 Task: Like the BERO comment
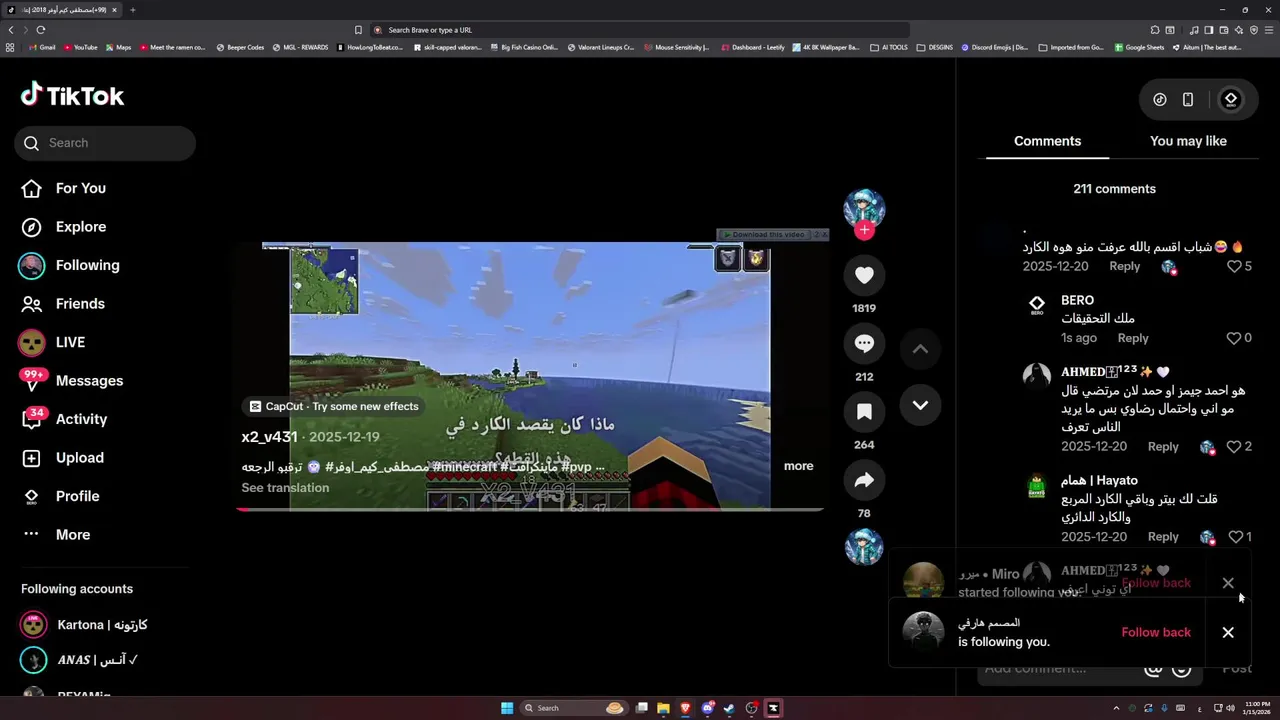[x=1233, y=338]
